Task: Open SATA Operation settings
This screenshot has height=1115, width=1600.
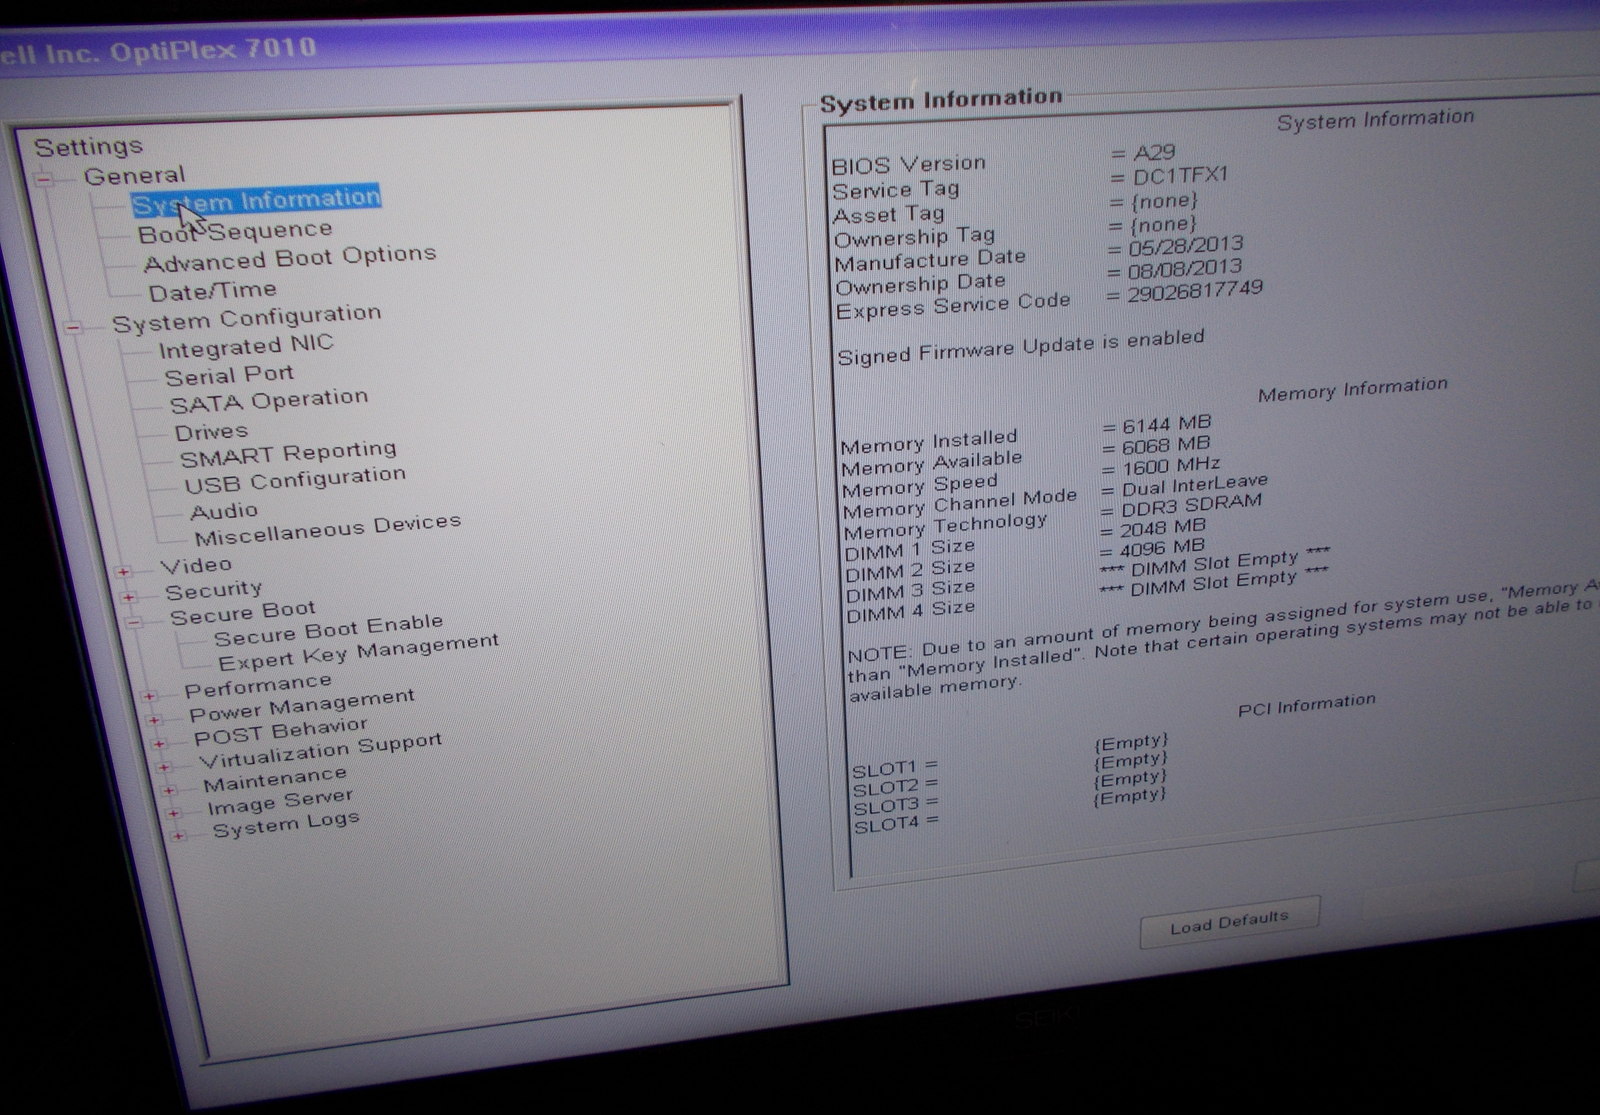Action: click(x=269, y=401)
